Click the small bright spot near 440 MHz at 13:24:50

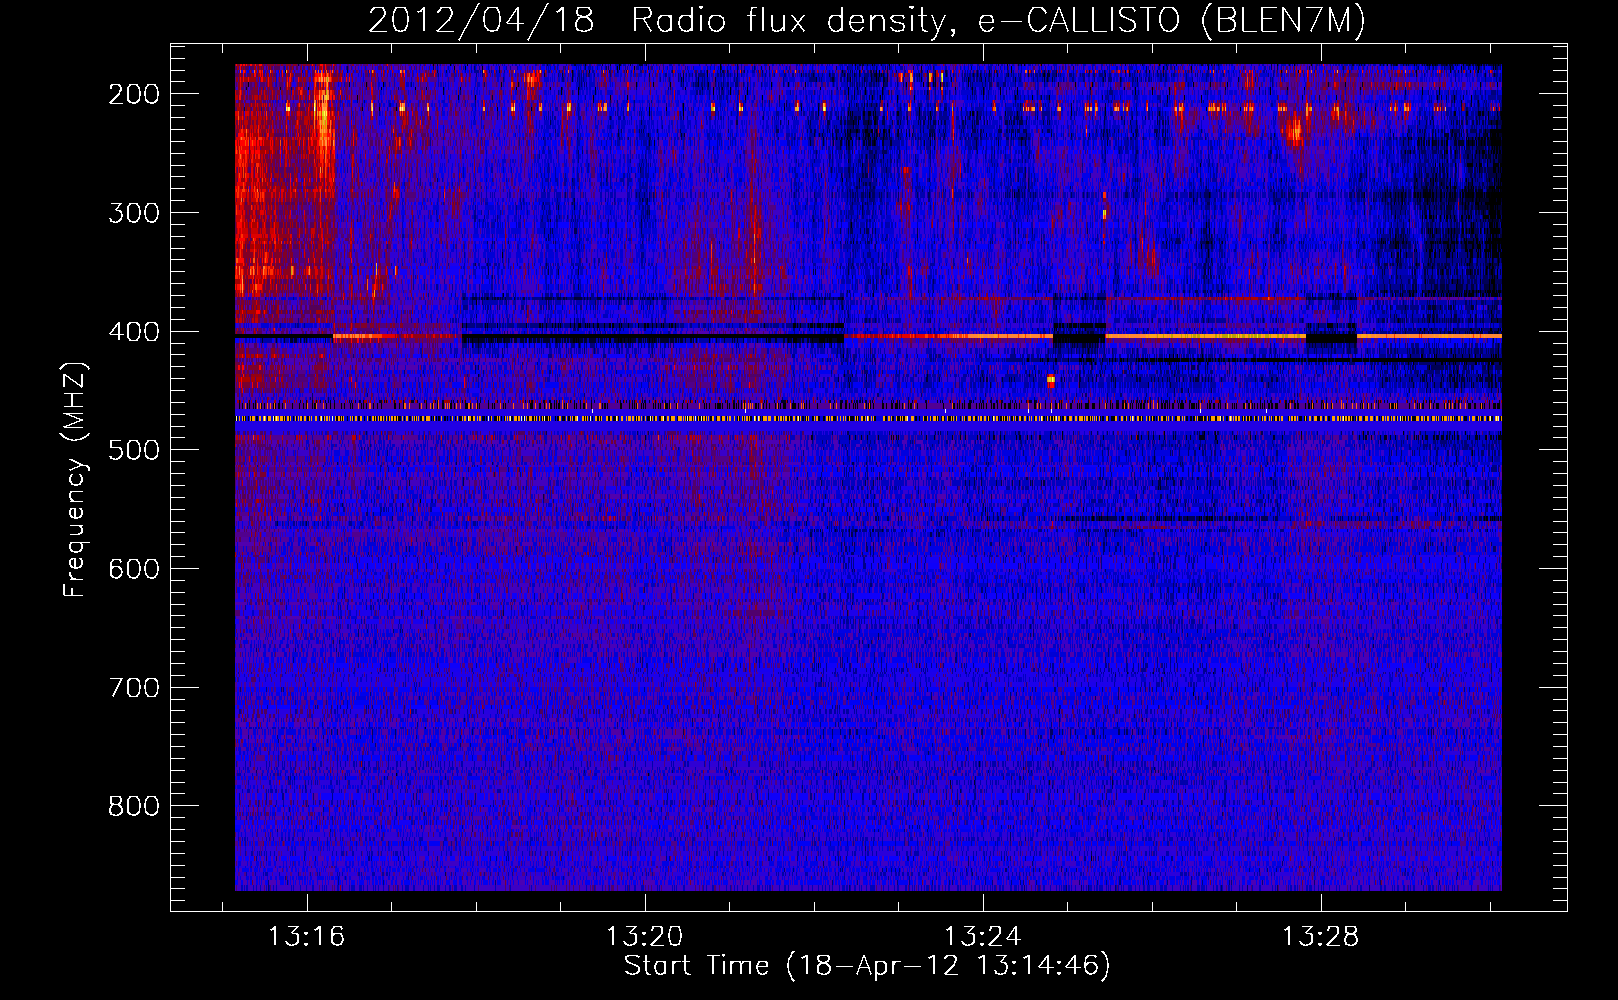pyautogui.click(x=1050, y=380)
